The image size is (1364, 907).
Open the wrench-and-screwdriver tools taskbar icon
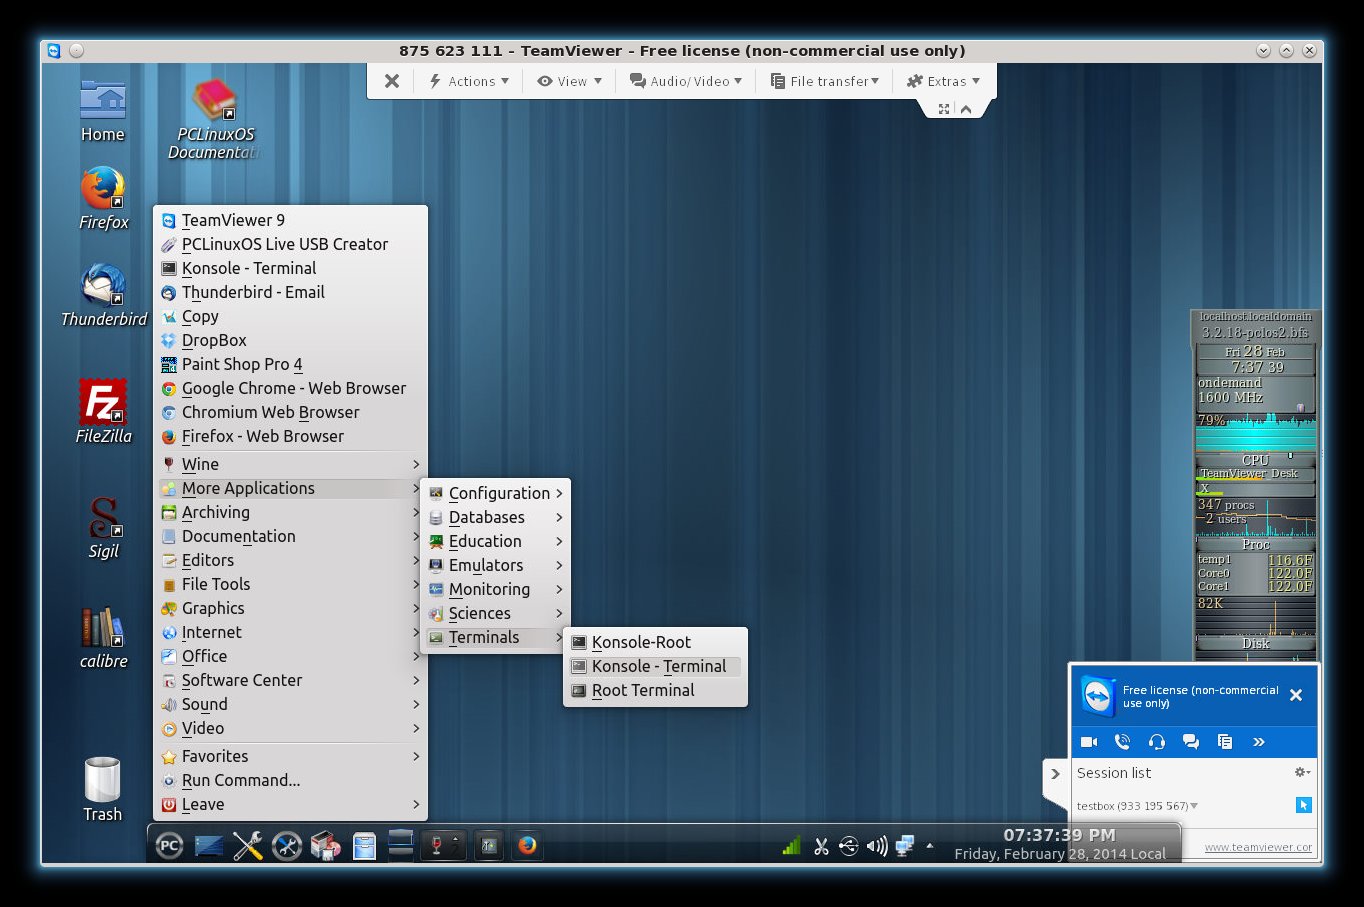coord(248,846)
